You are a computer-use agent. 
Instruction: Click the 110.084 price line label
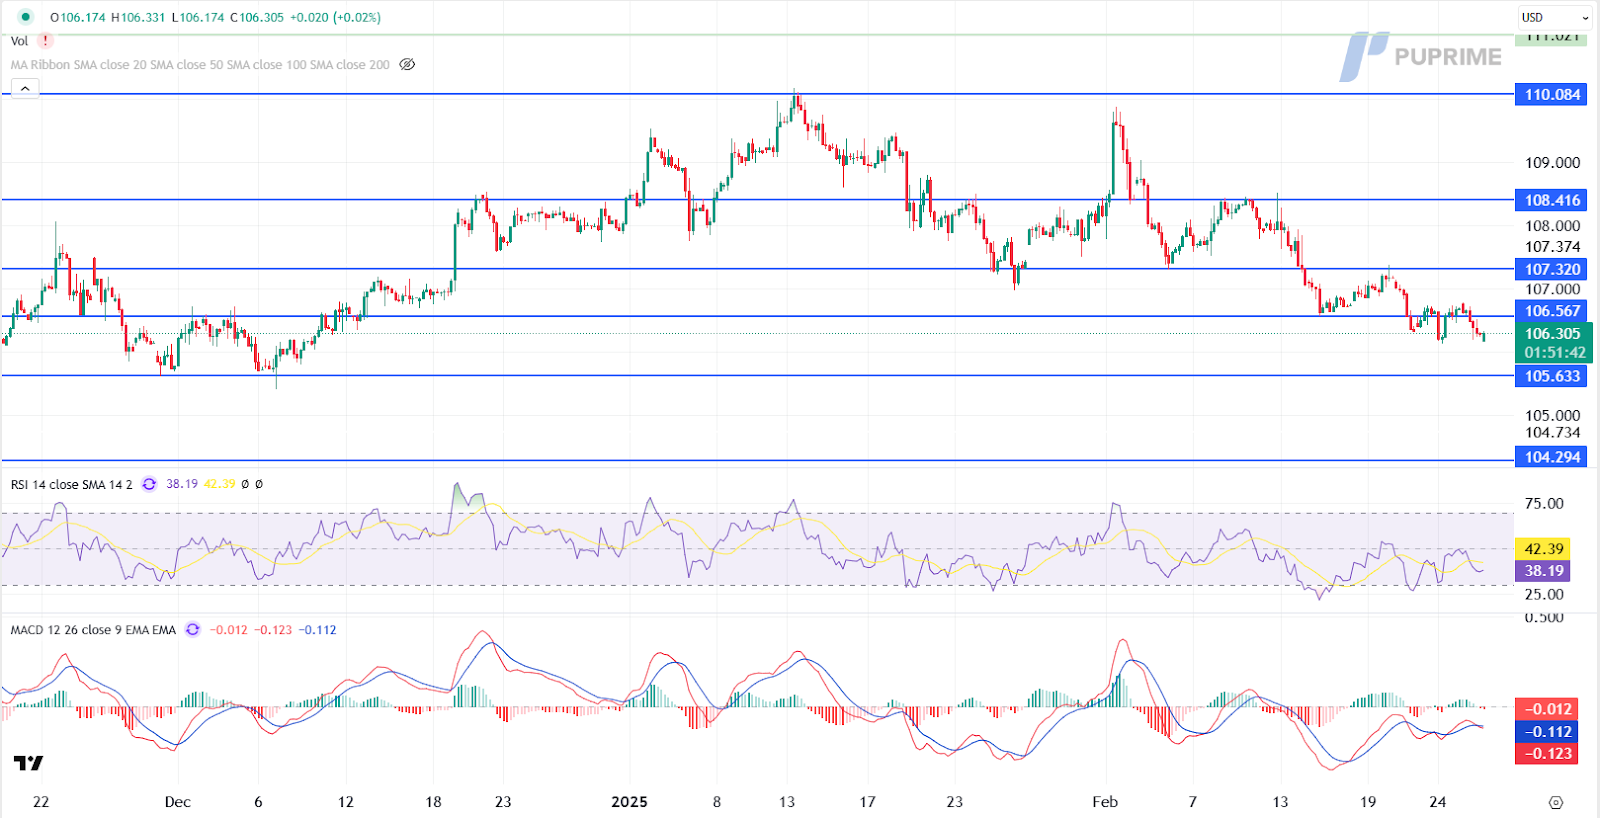[x=1551, y=95]
